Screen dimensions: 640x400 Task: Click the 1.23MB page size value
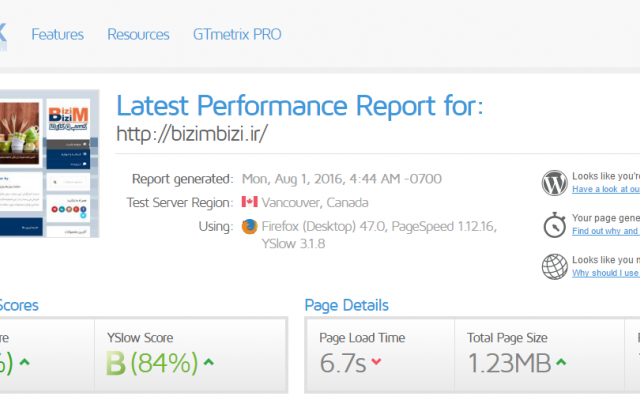pyautogui.click(x=509, y=363)
